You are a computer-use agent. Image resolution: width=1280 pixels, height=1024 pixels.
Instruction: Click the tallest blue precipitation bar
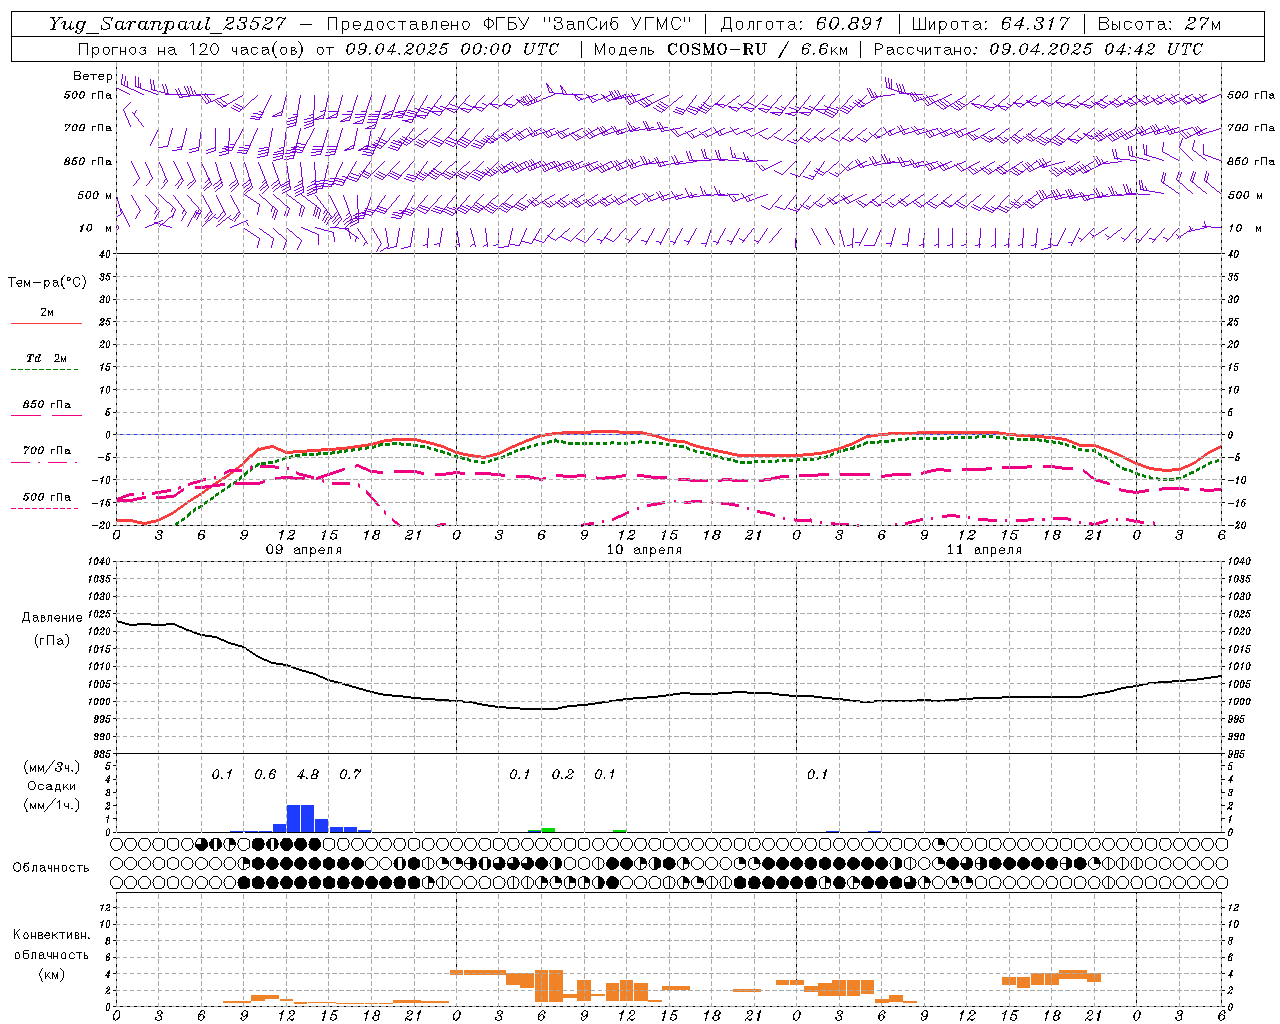pyautogui.click(x=300, y=818)
